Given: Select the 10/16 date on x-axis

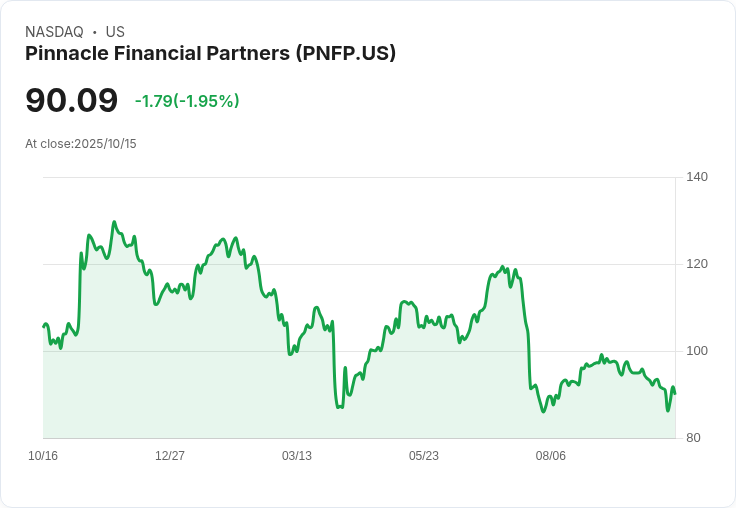Looking at the screenshot, I should pos(43,456).
